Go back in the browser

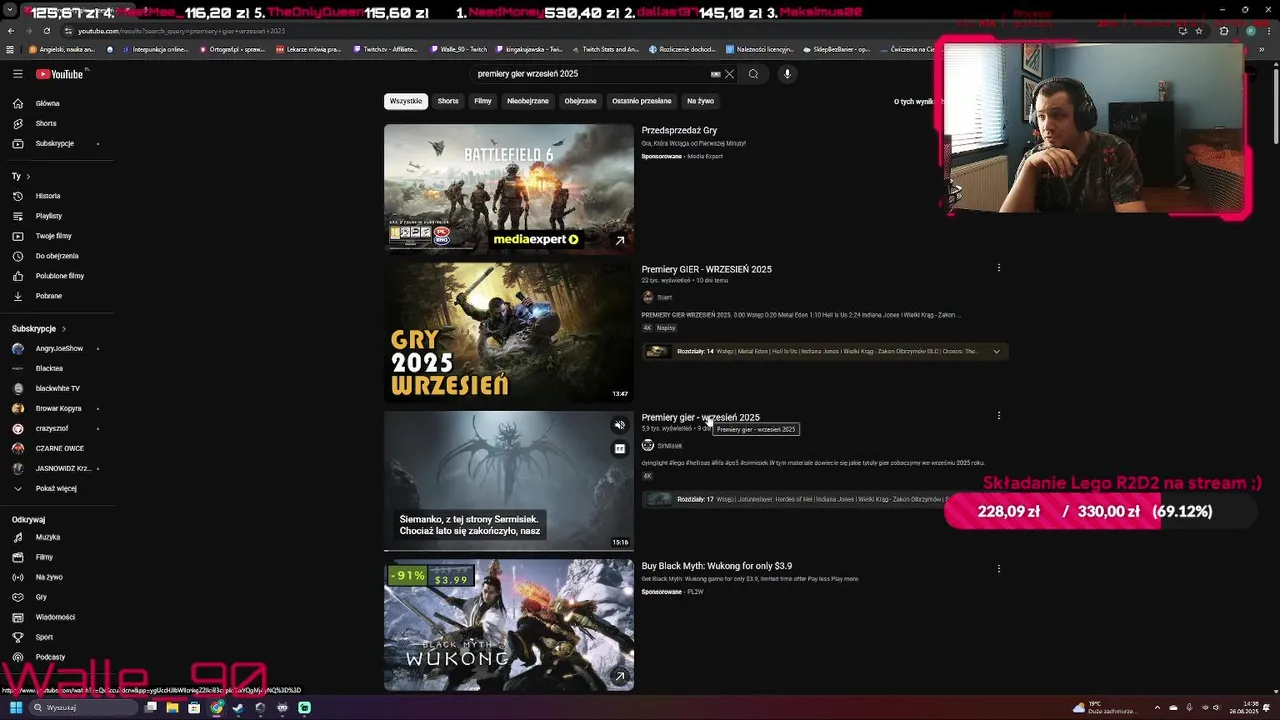[x=11, y=31]
